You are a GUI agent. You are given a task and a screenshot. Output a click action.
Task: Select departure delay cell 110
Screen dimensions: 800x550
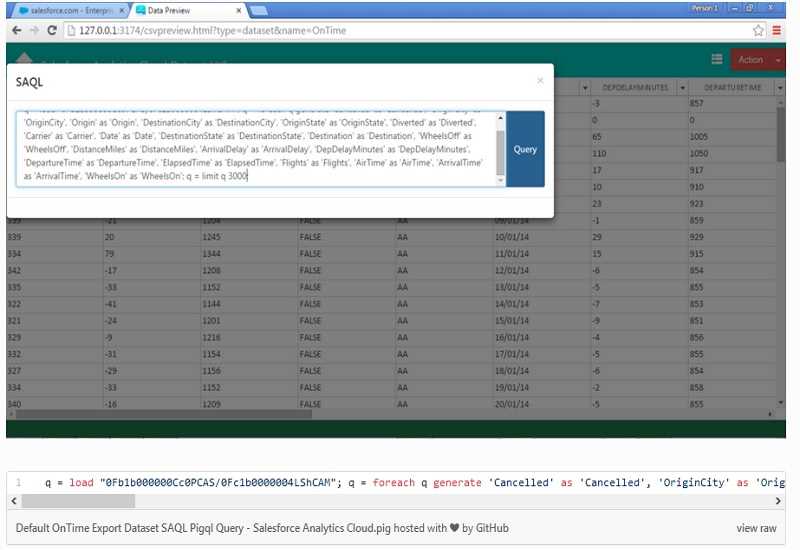point(640,153)
